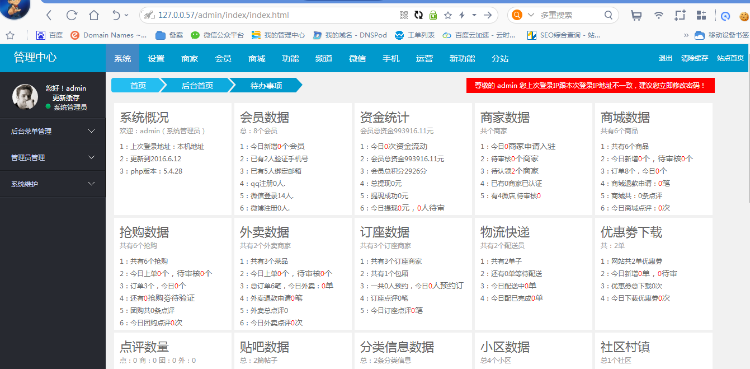
Task: Go back with the browser back arrow
Action: 49,15
